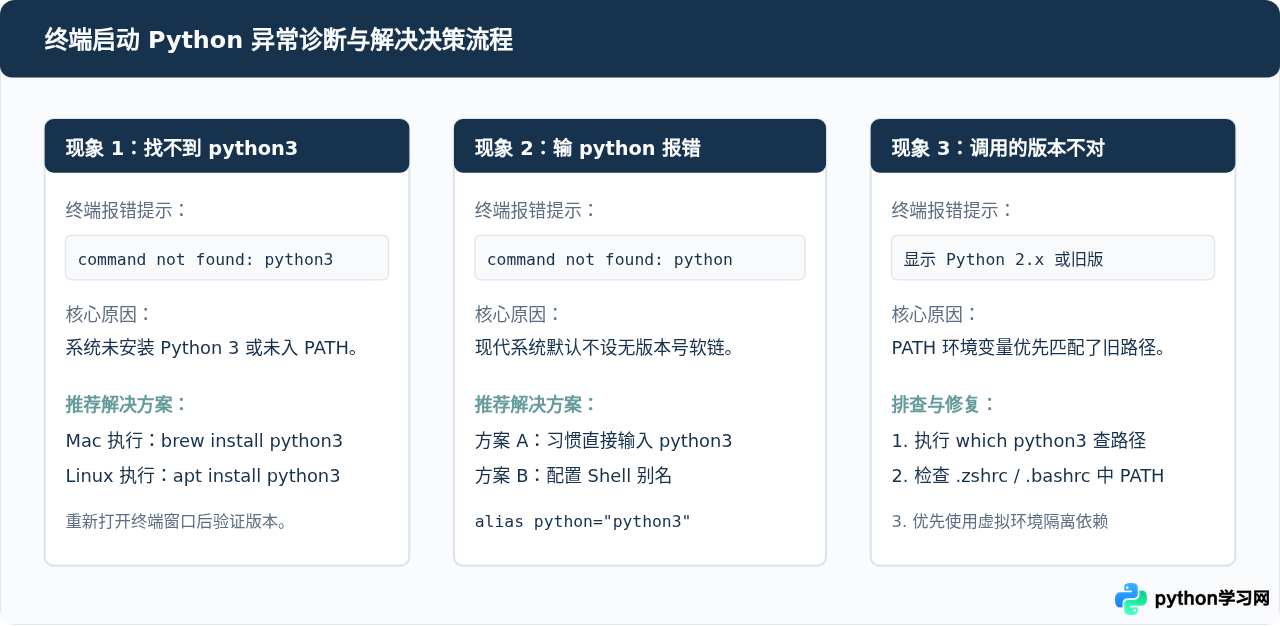Click '1. 执行 which python3 查路径'
The image size is (1280, 626).
point(1019,441)
